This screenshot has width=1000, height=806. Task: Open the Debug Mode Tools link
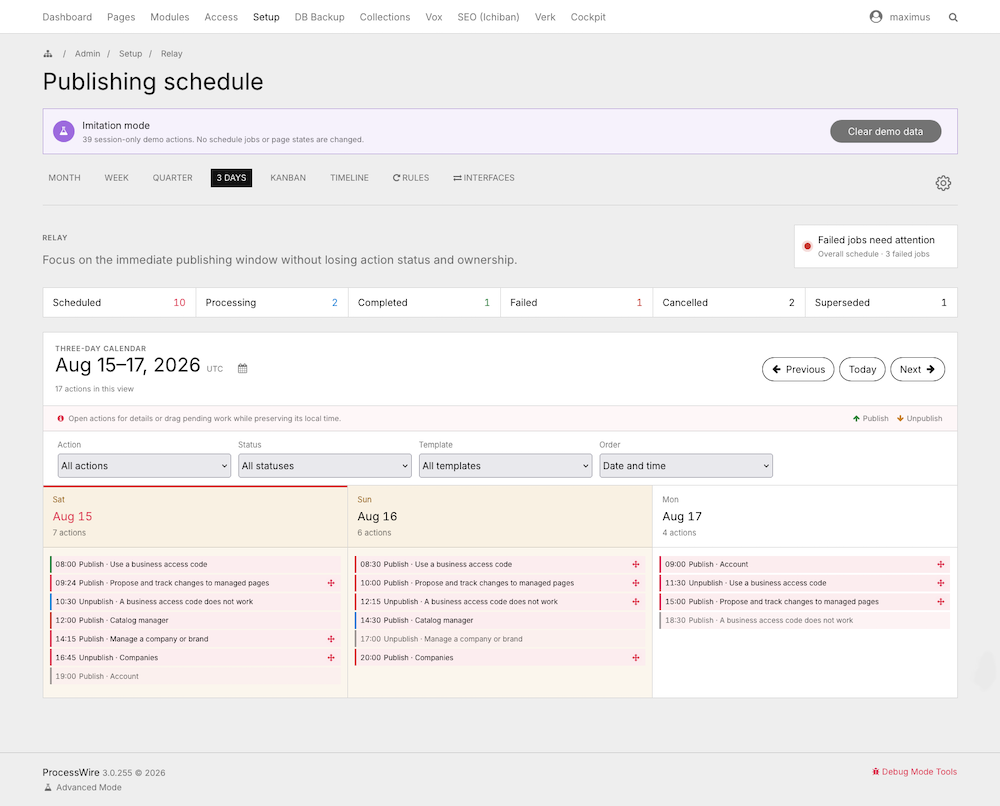click(915, 772)
